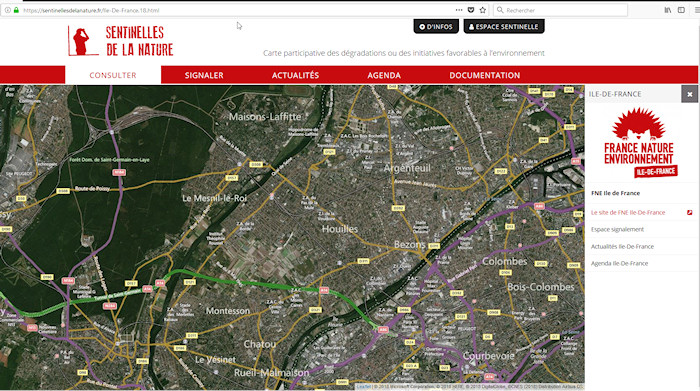Open the external link icon beside FNE site
The height and width of the screenshot is (391, 700).
[690, 212]
